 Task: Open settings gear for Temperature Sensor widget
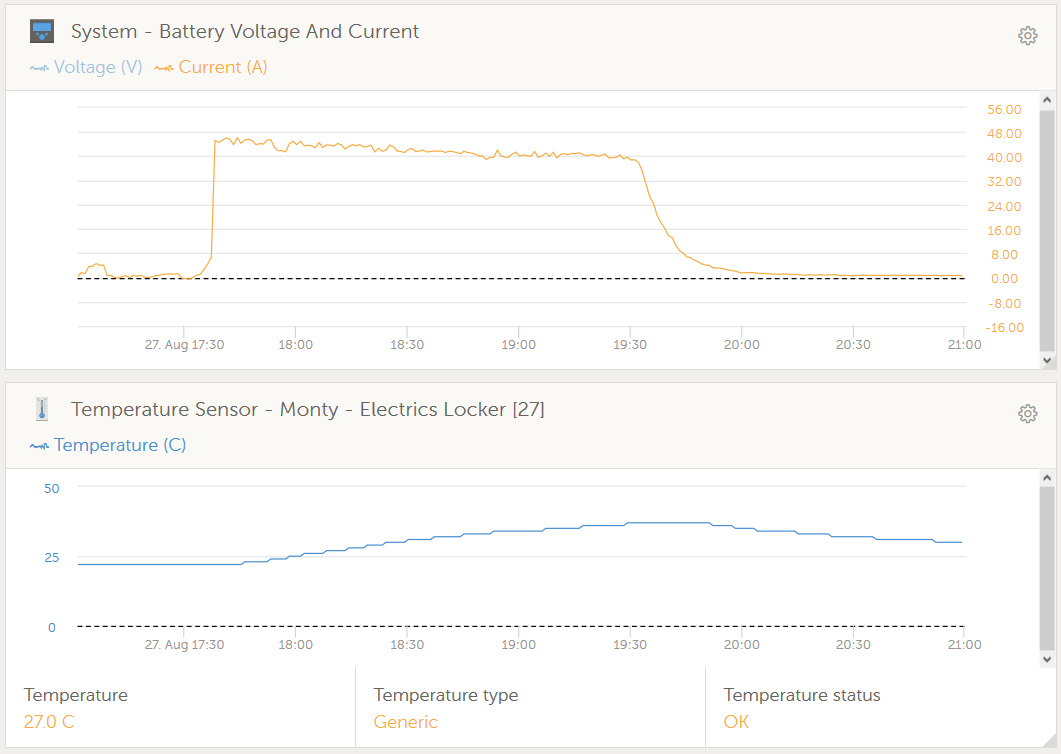(x=1027, y=414)
